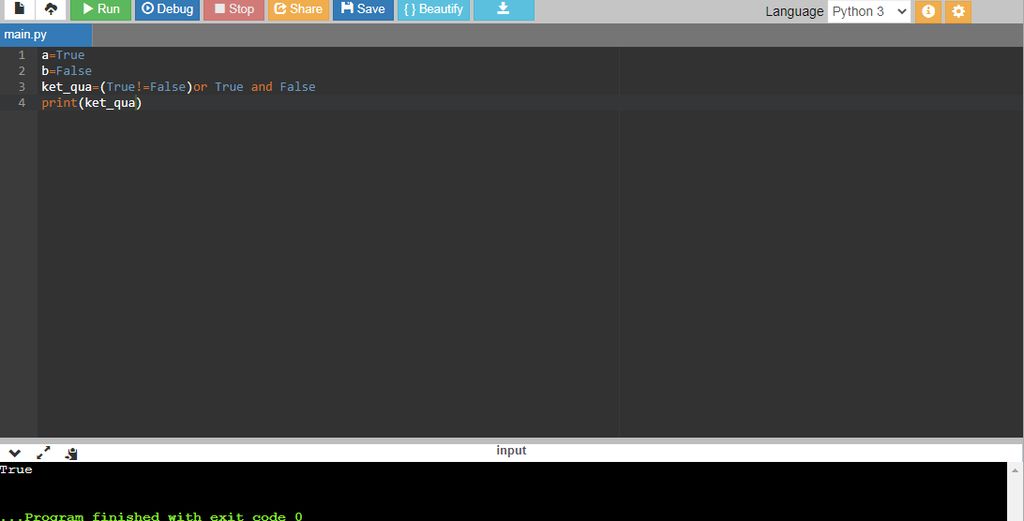Image resolution: width=1024 pixels, height=521 pixels.
Task: Click line number 1 in the gutter
Action: 22,55
